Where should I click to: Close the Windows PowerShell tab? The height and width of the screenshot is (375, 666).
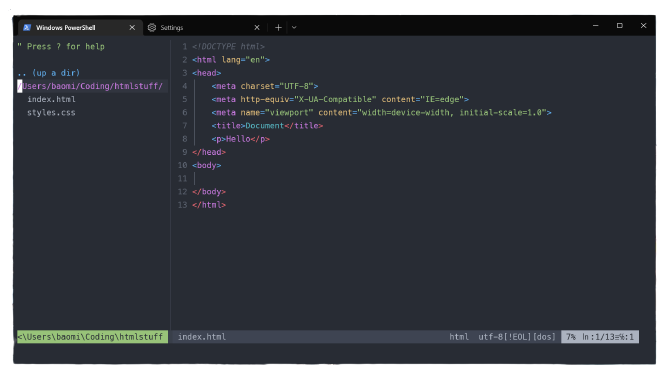tap(132, 27)
